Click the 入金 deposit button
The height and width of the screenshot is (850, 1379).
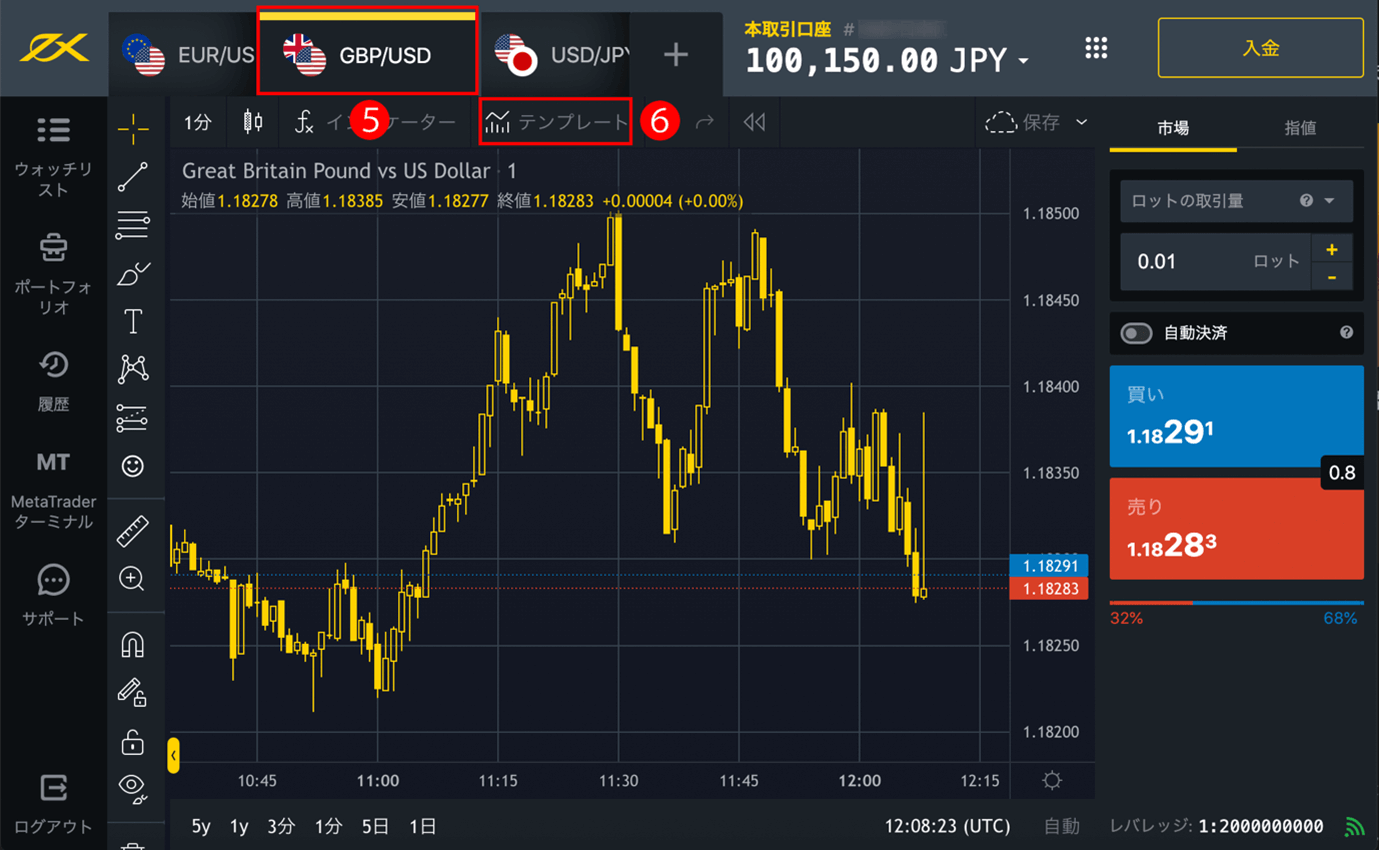click(1260, 48)
